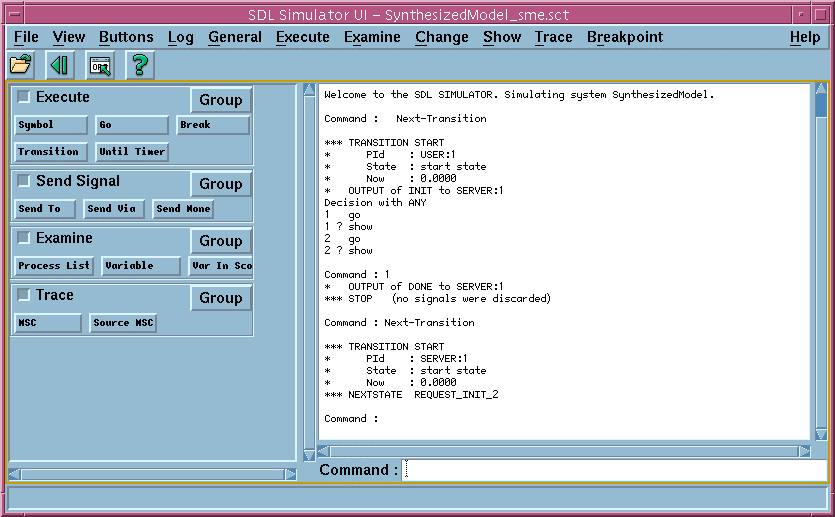This screenshot has width=835, height=517.
Task: Click into the Command input field
Action: coord(614,470)
